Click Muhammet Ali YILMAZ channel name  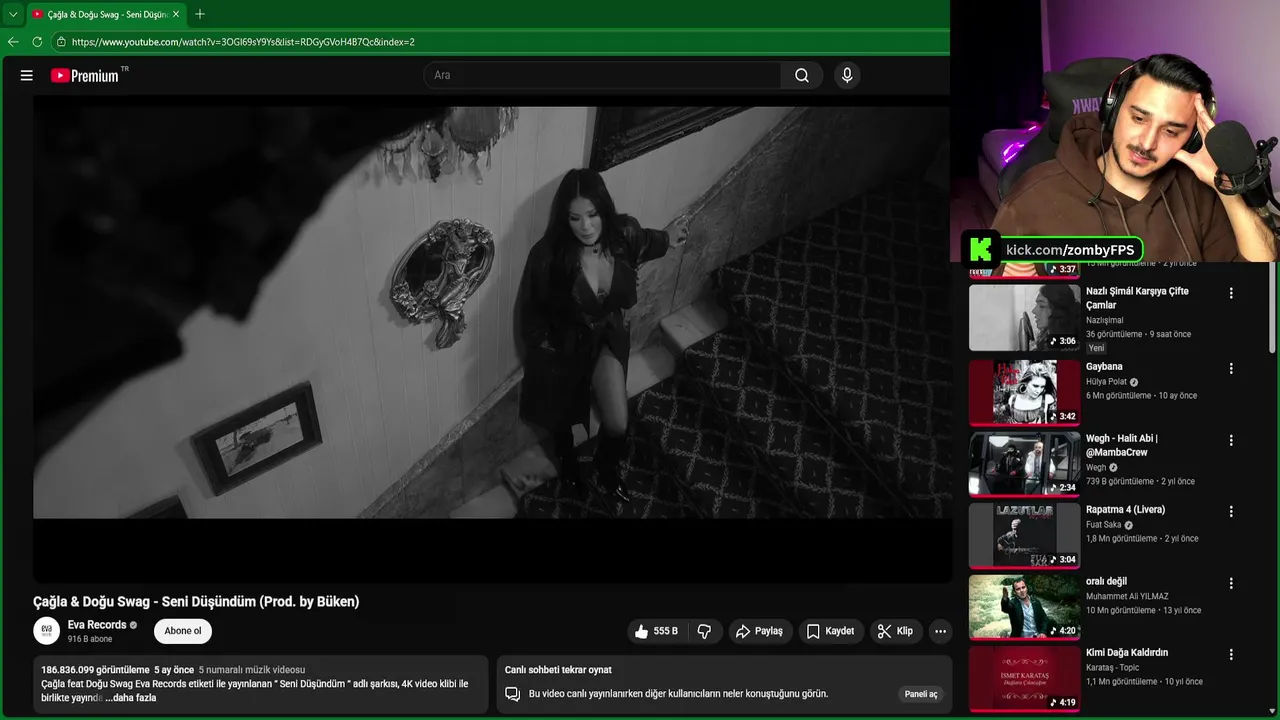point(1127,597)
